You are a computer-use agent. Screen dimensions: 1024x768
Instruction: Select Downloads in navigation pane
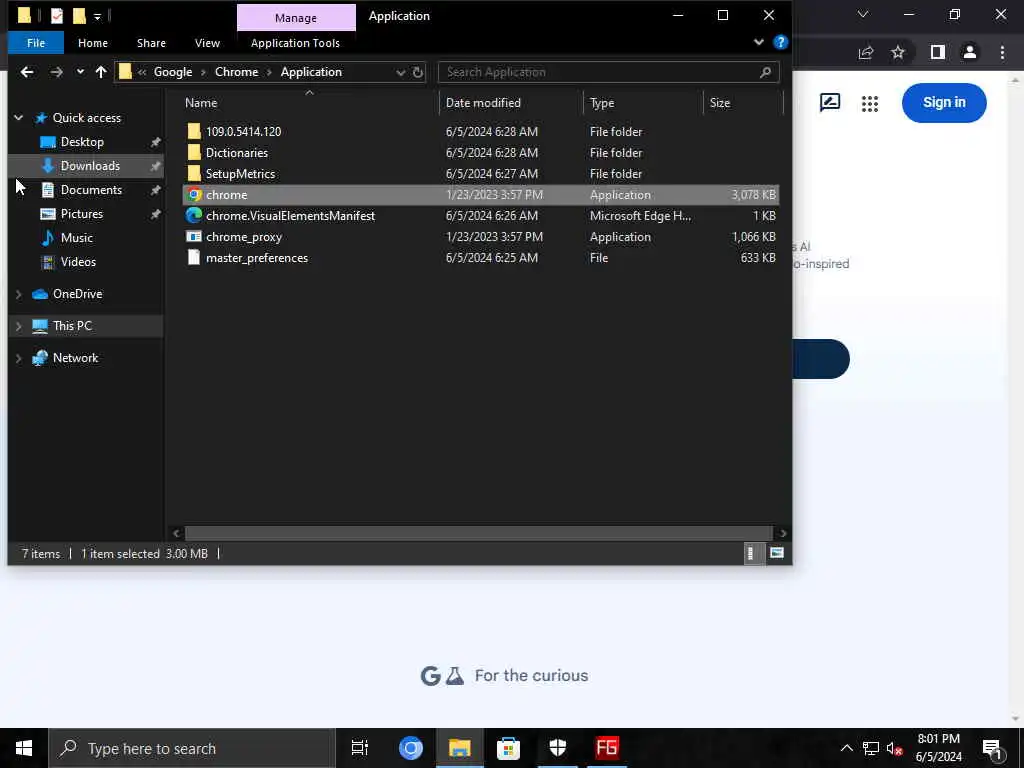tap(90, 166)
